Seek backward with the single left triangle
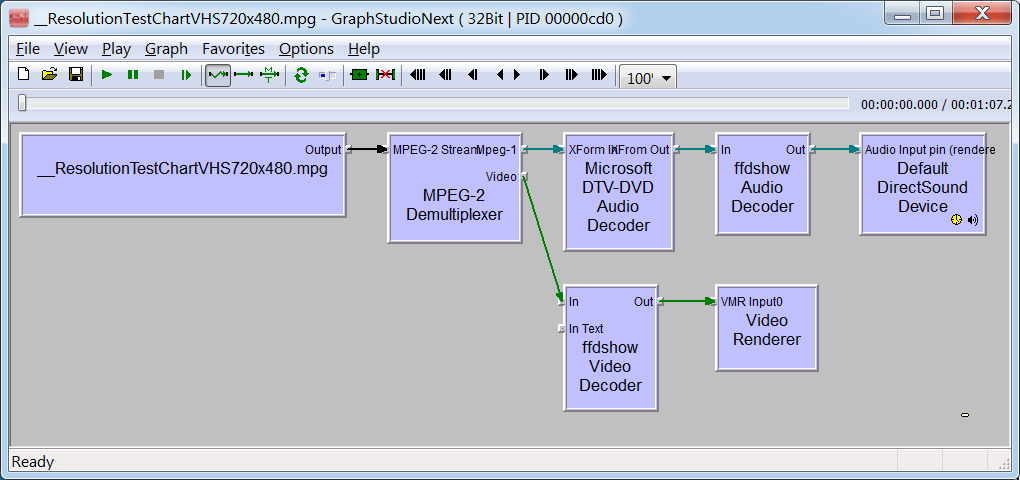Image resolution: width=1020 pixels, height=480 pixels. tap(500, 75)
